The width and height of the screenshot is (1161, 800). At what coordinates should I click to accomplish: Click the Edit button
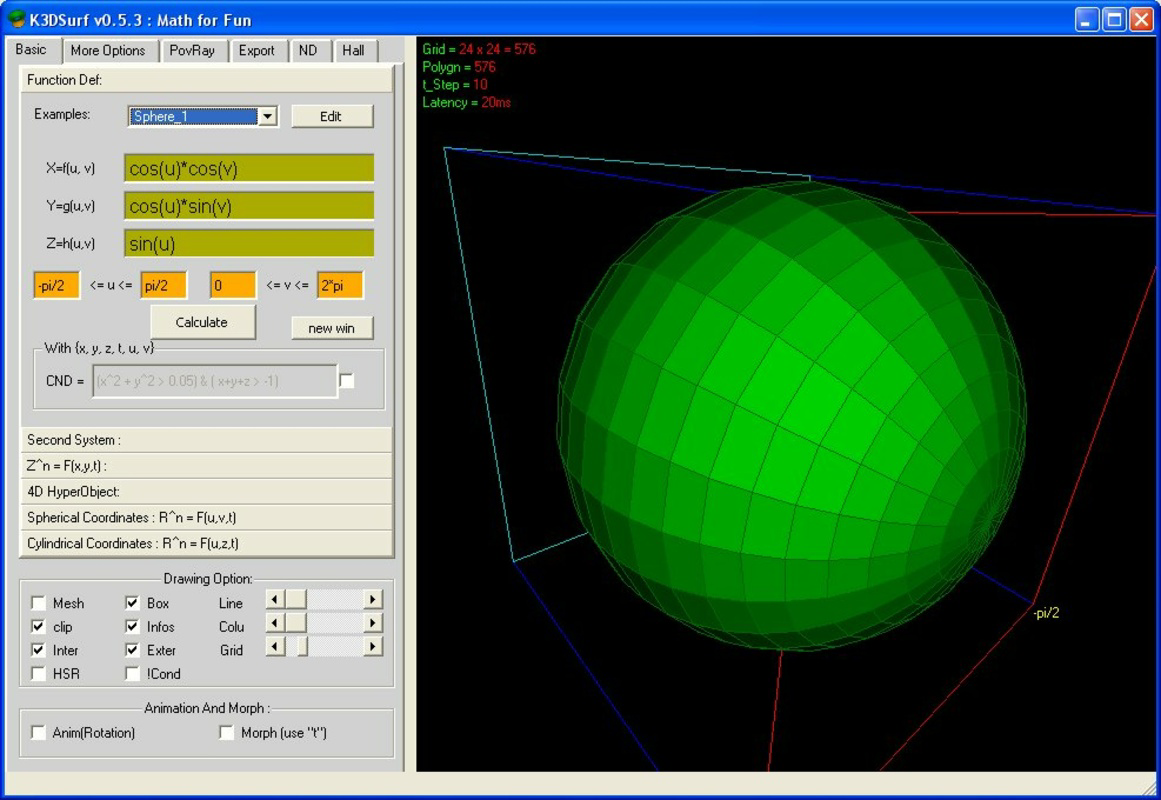pos(331,116)
